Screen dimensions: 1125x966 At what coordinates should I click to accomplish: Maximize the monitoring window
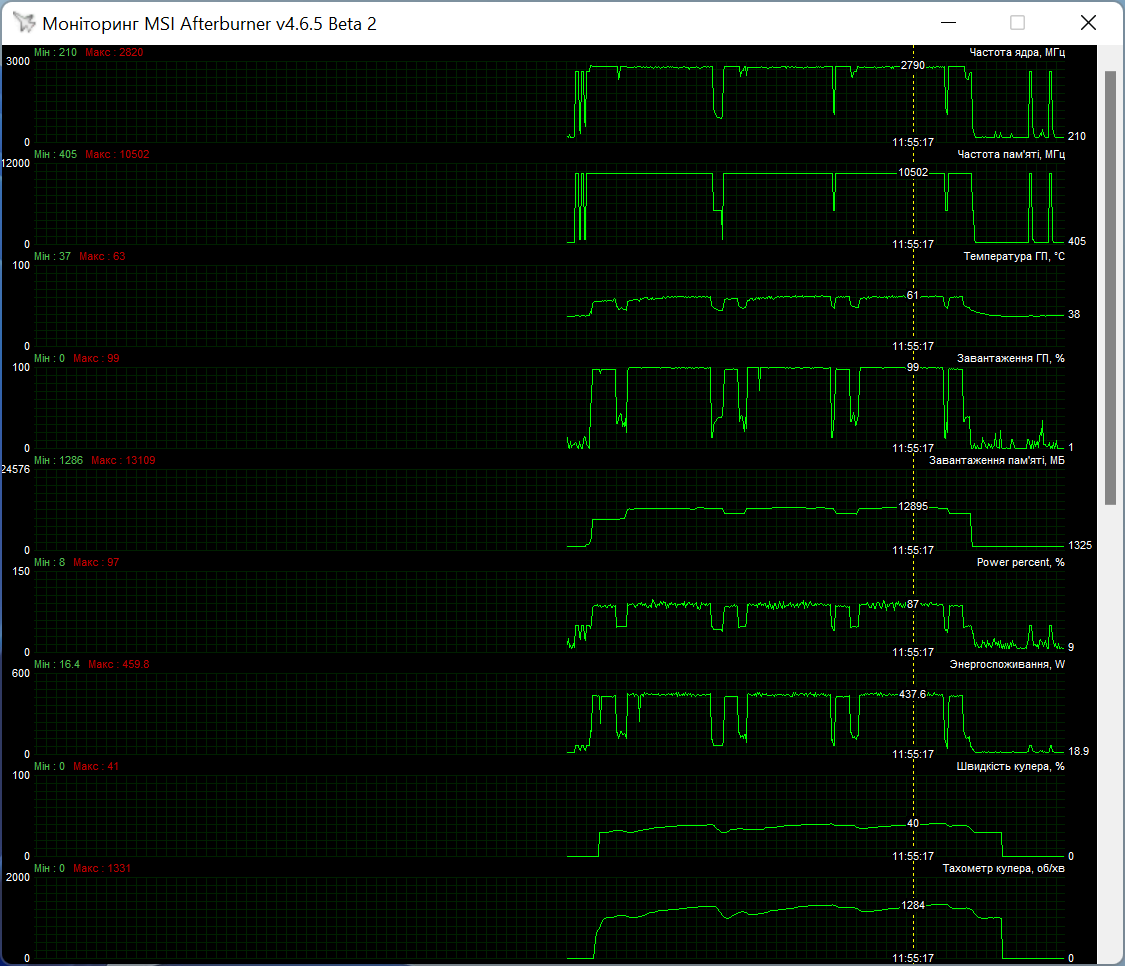pyautogui.click(x=1017, y=23)
